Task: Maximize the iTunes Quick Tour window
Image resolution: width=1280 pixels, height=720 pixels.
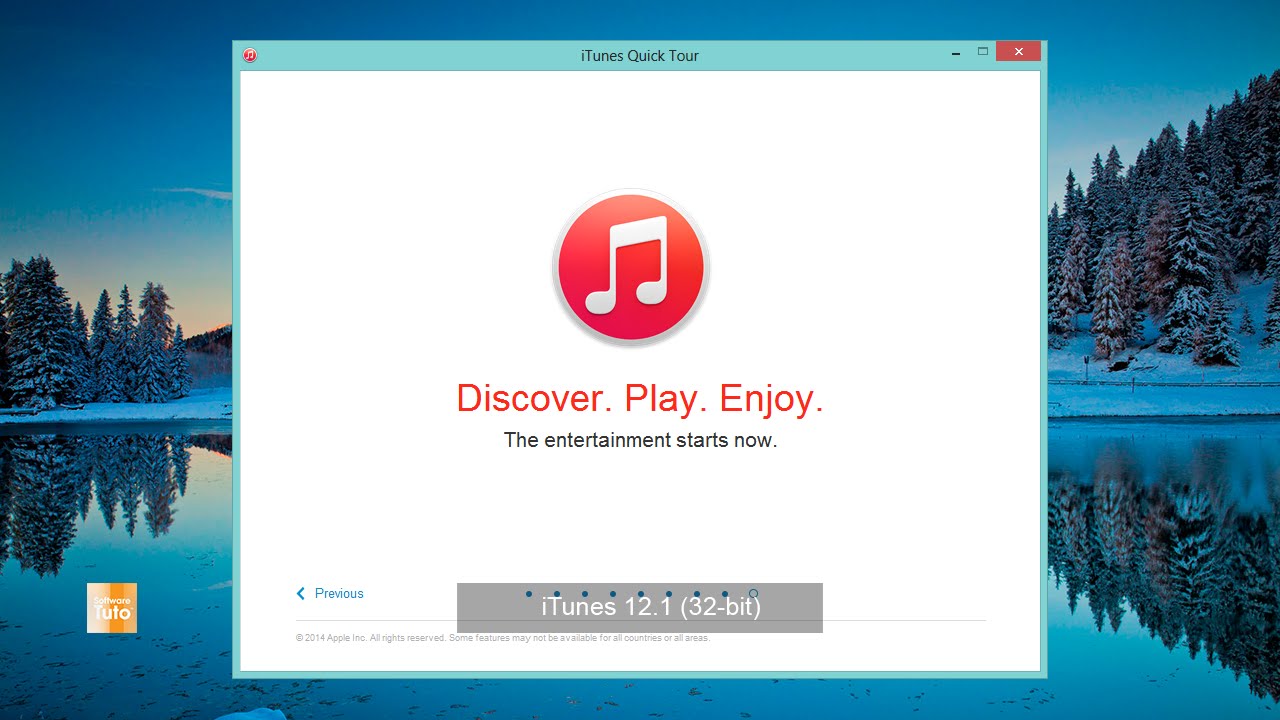Action: coord(983,52)
